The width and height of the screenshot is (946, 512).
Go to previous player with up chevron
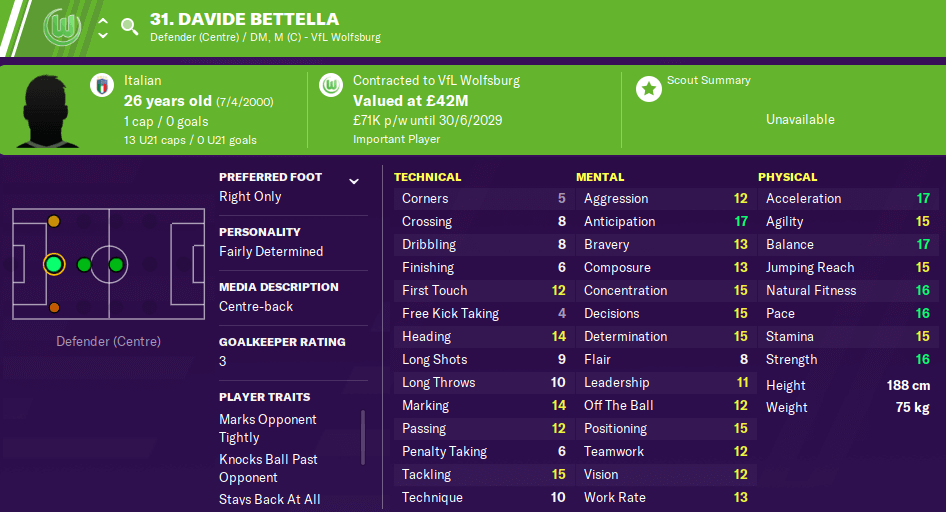click(x=103, y=21)
